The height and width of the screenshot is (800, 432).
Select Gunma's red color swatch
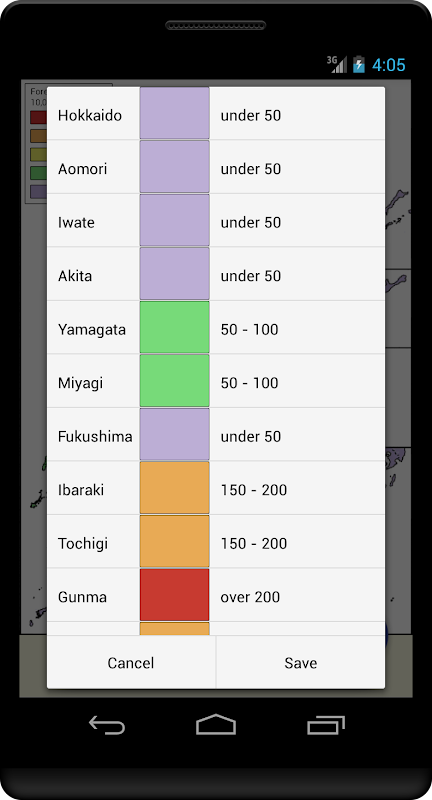click(x=174, y=595)
